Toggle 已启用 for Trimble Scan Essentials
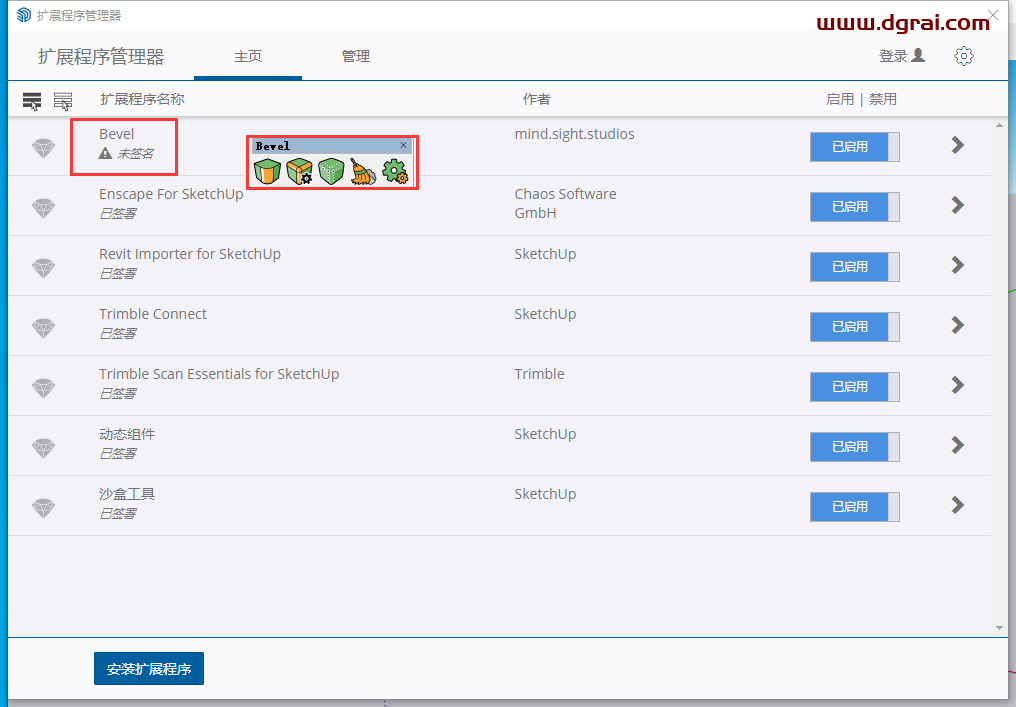 (855, 386)
